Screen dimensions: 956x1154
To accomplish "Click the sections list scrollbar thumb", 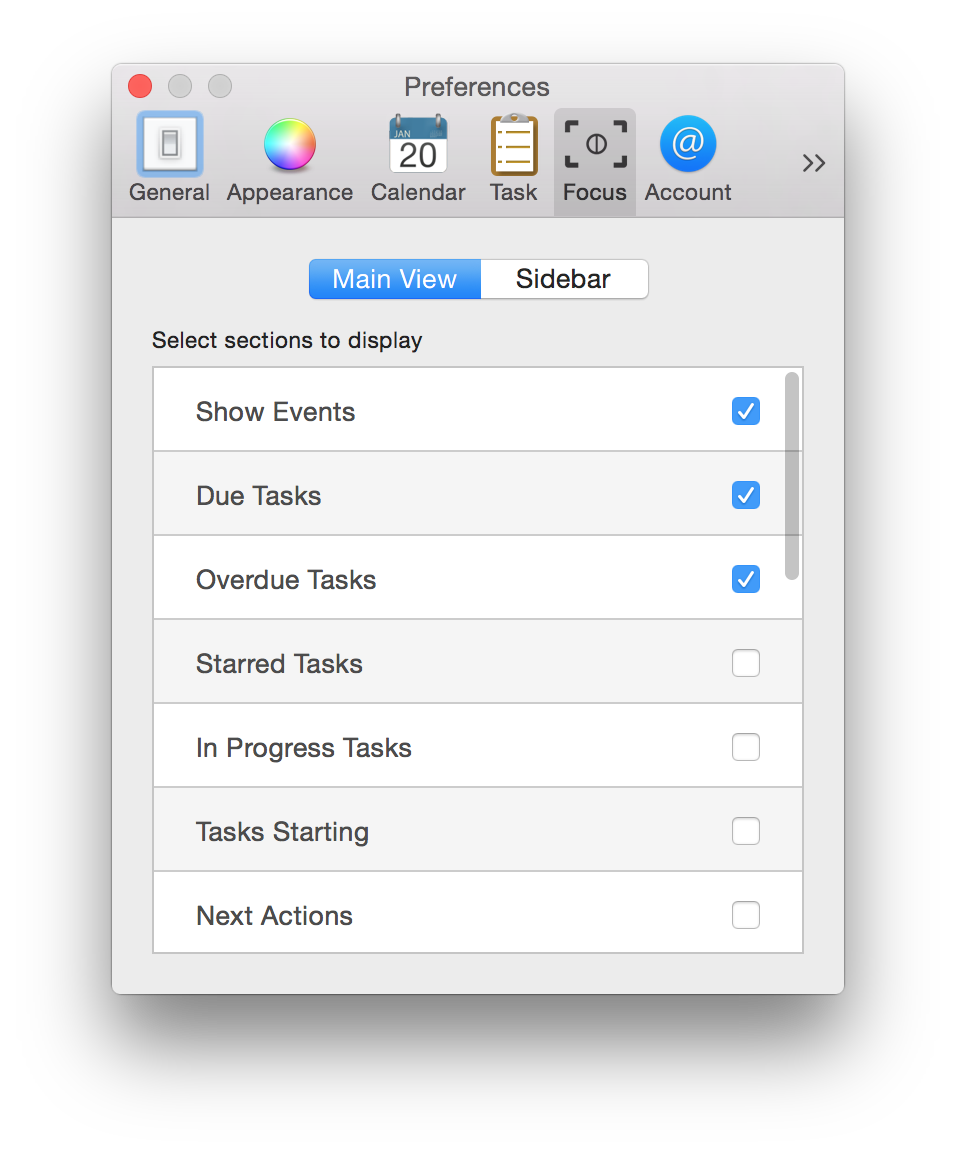I will [x=792, y=476].
